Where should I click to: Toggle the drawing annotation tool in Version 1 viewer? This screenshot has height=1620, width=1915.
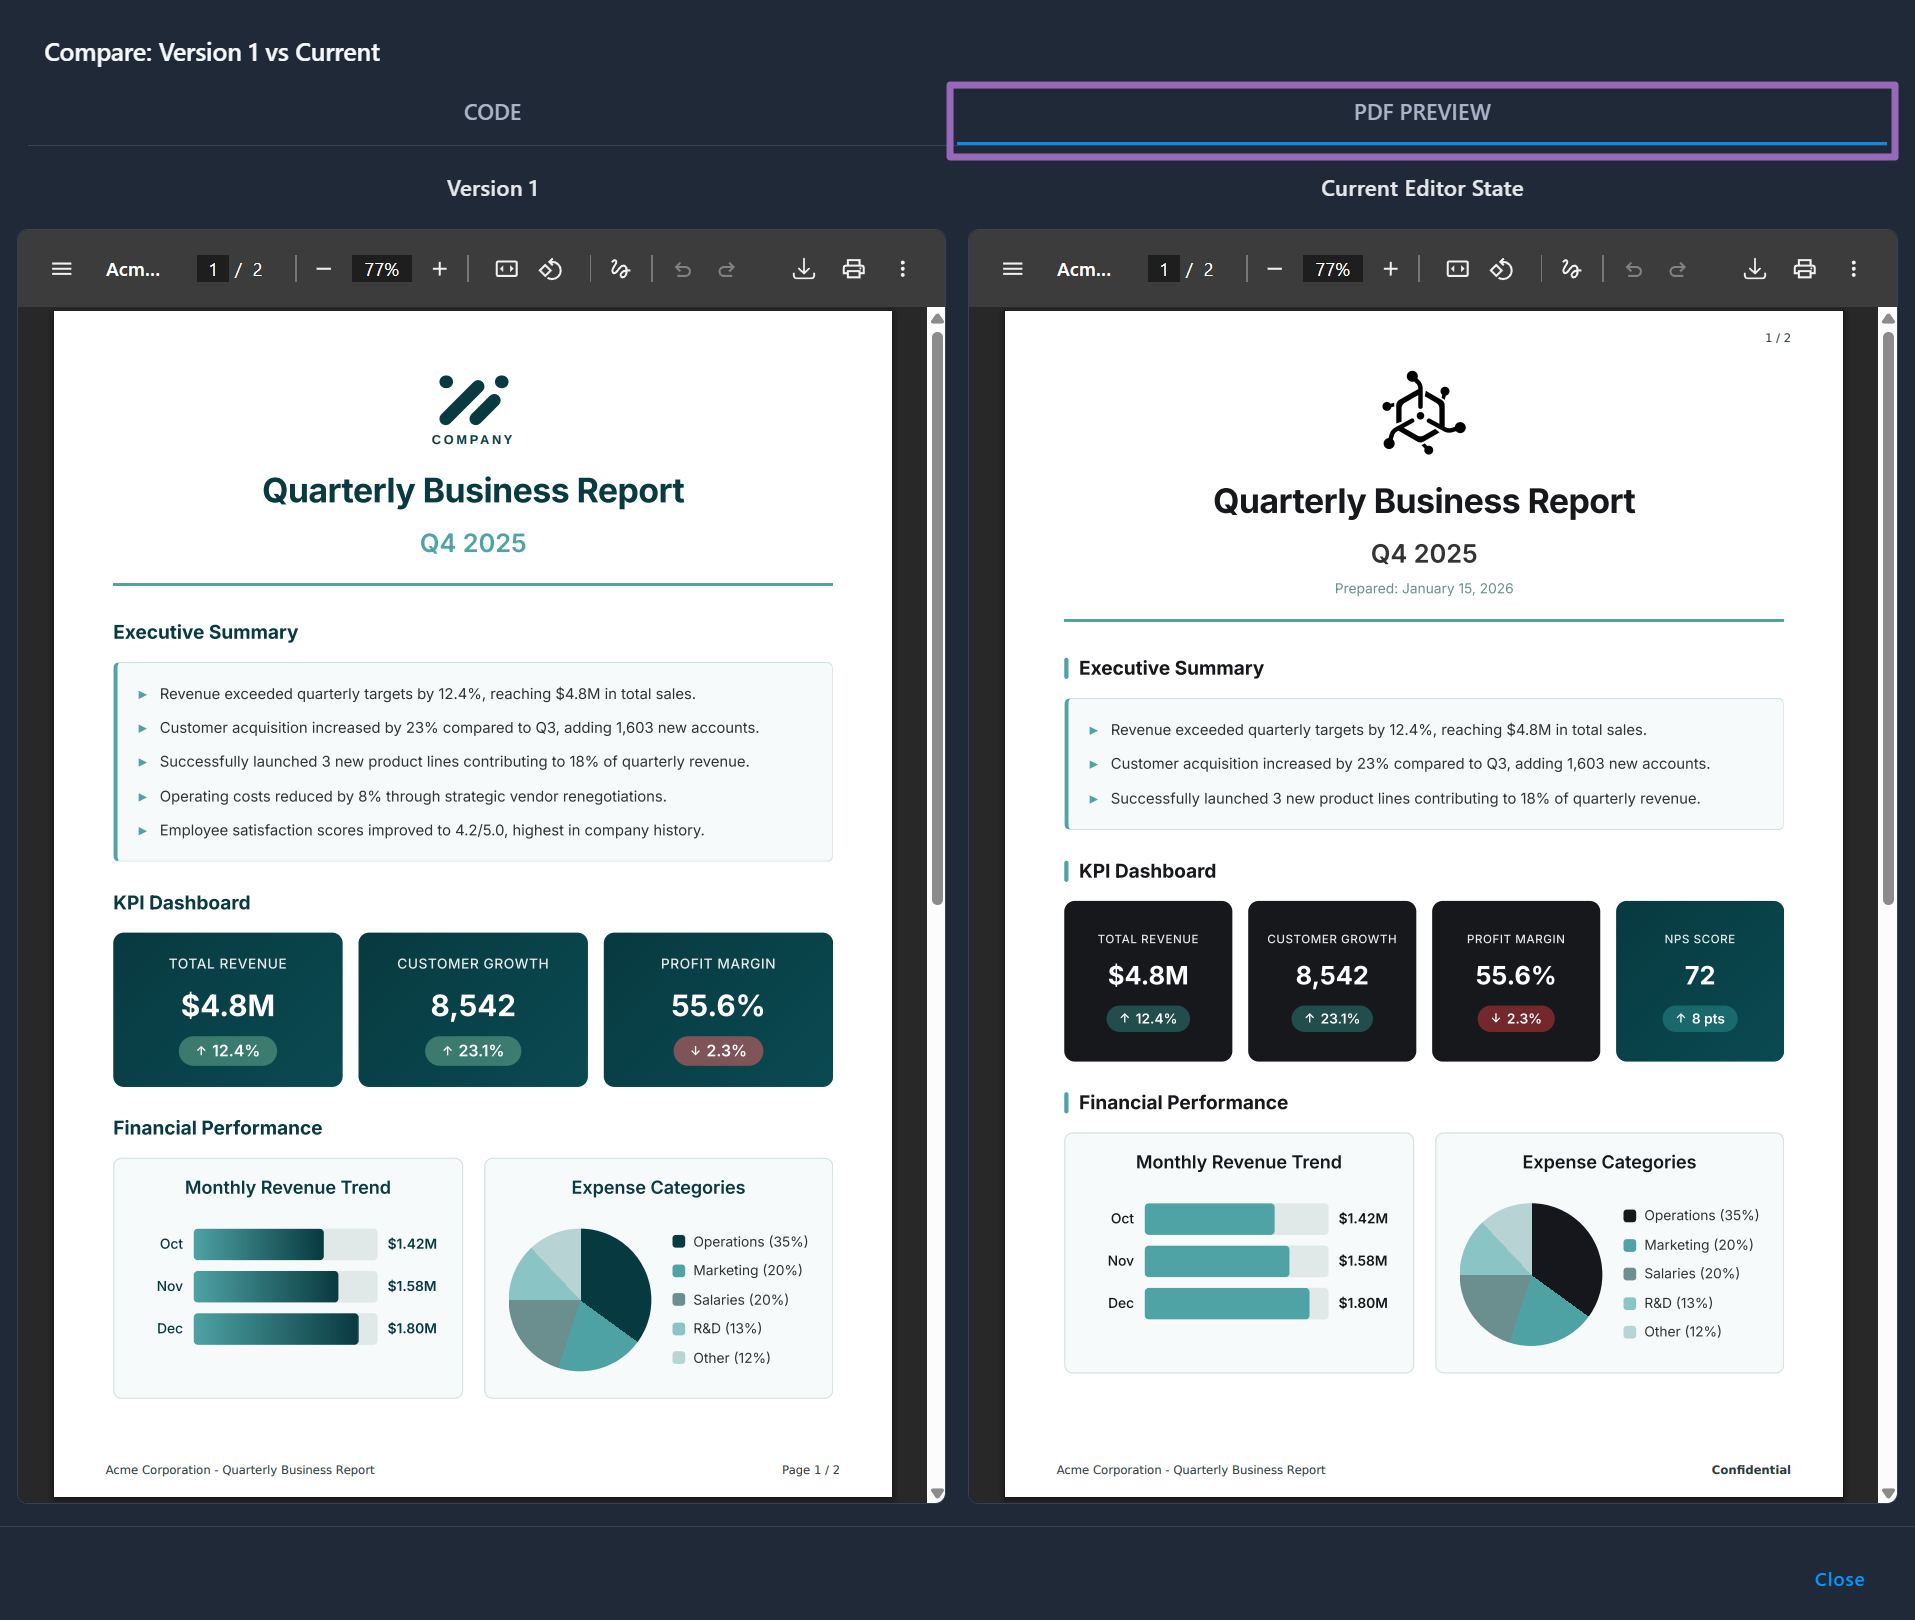click(621, 268)
